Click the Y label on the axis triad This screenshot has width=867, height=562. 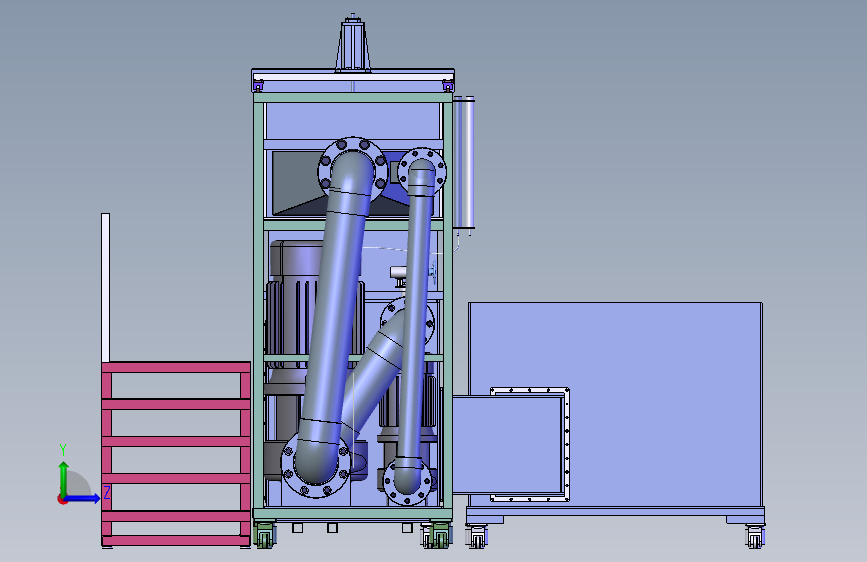[x=63, y=450]
